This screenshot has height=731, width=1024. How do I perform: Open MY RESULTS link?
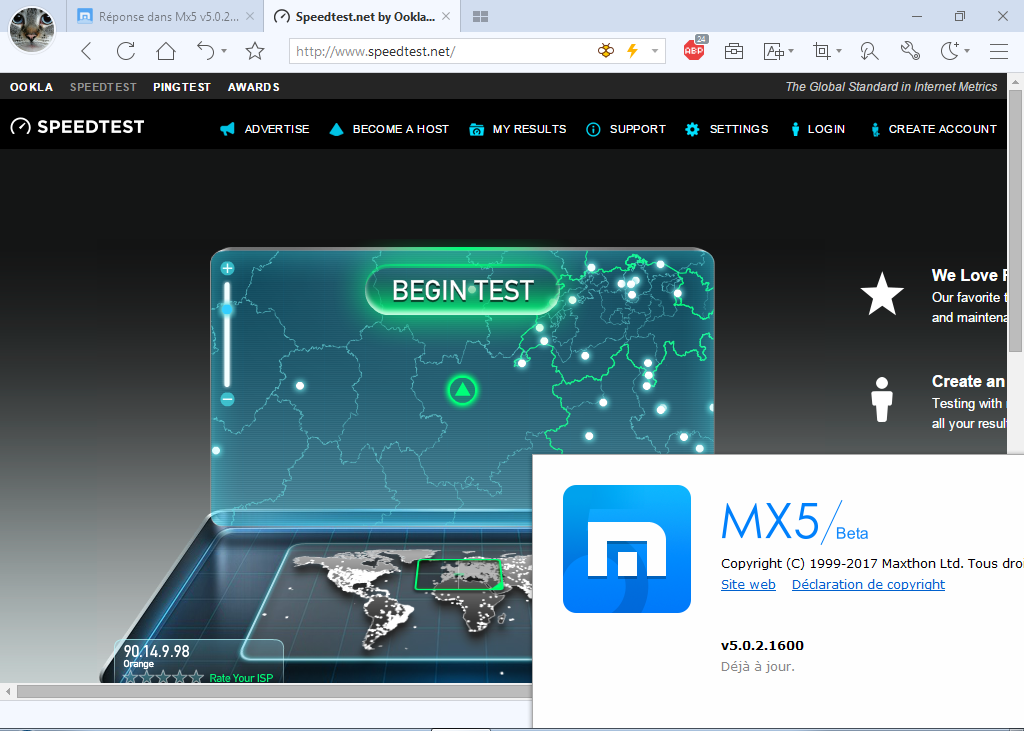[x=518, y=129]
